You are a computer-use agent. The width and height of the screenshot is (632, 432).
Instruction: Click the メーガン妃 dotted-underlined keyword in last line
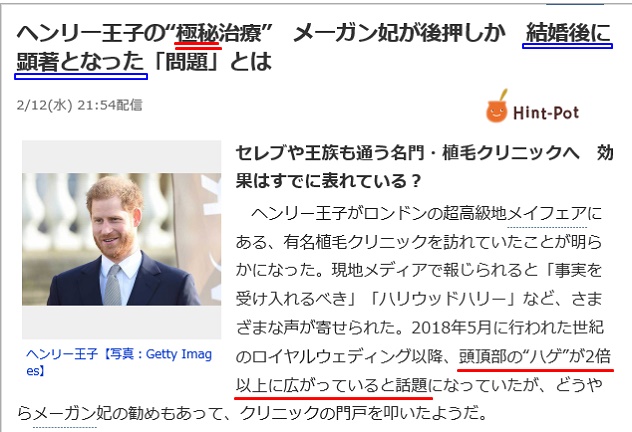click(x=65, y=413)
